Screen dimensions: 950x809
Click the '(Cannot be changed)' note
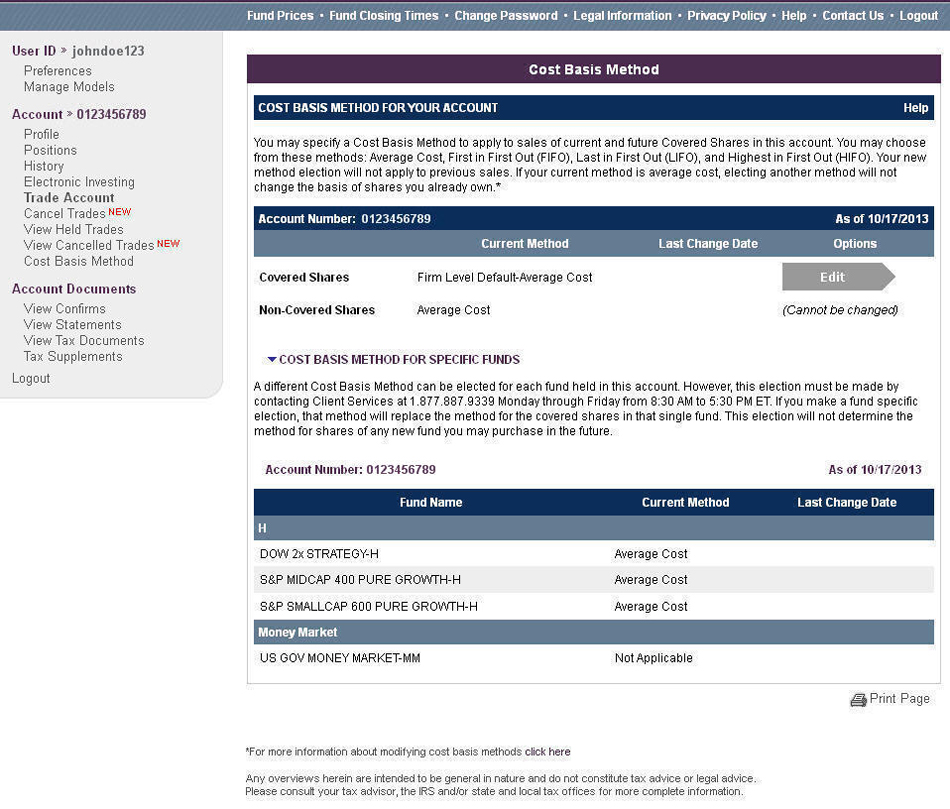(840, 310)
